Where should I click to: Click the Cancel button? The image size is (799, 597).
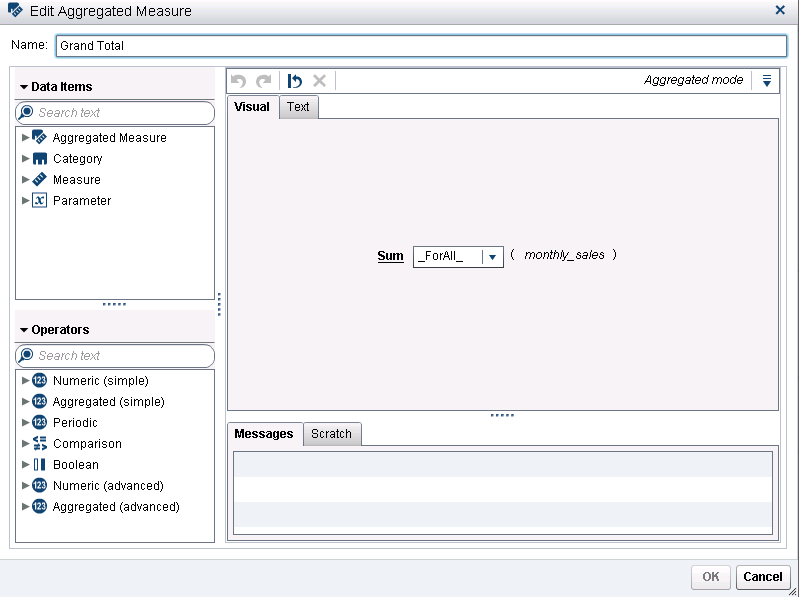763,577
